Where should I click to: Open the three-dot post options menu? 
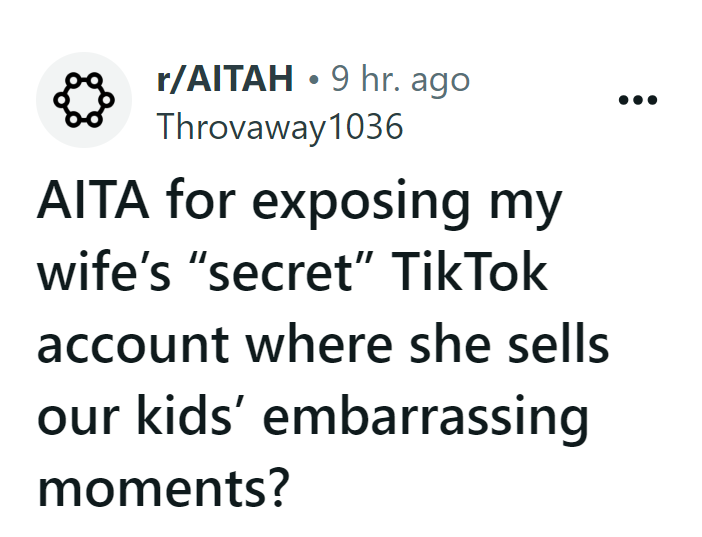coord(637,102)
